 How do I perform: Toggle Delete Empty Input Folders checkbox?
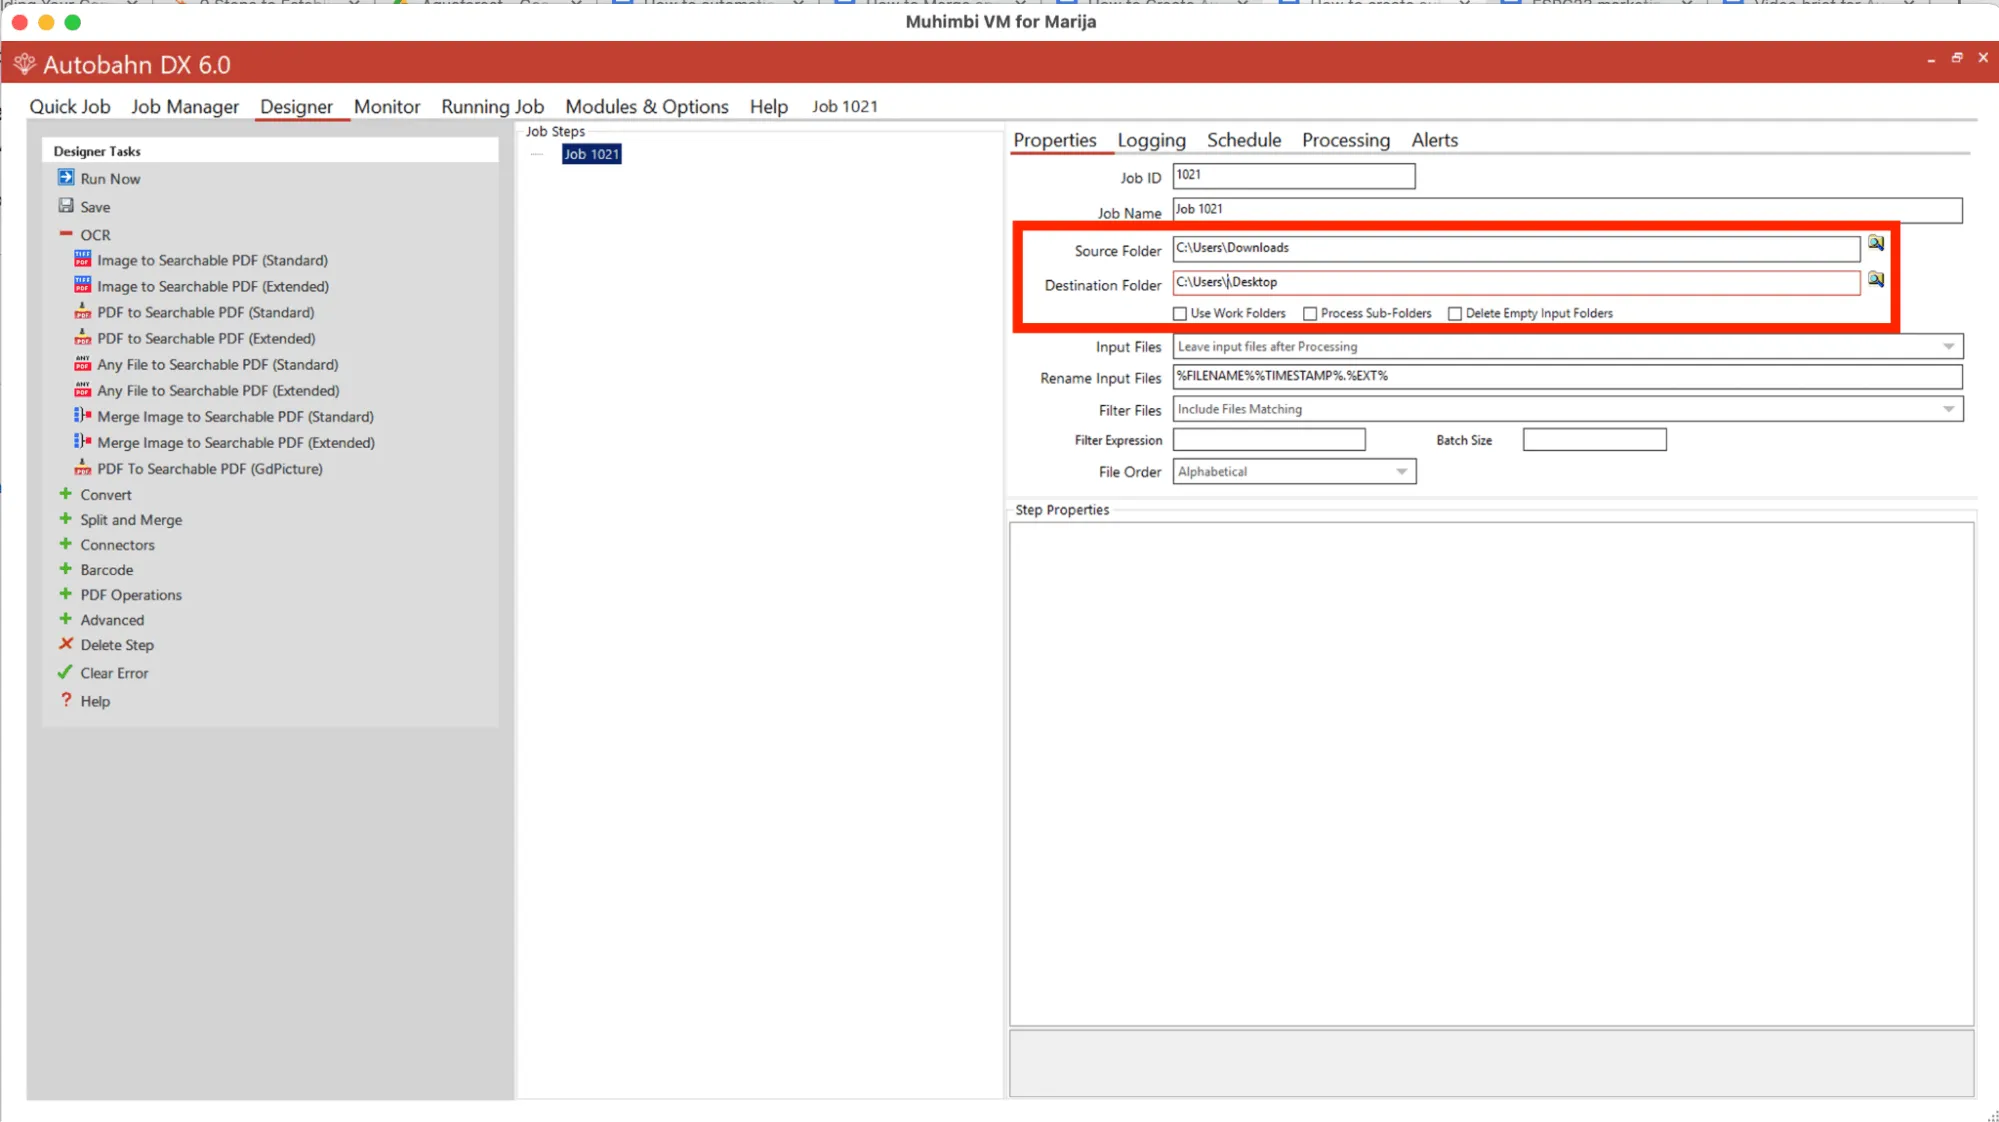[x=1455, y=314]
